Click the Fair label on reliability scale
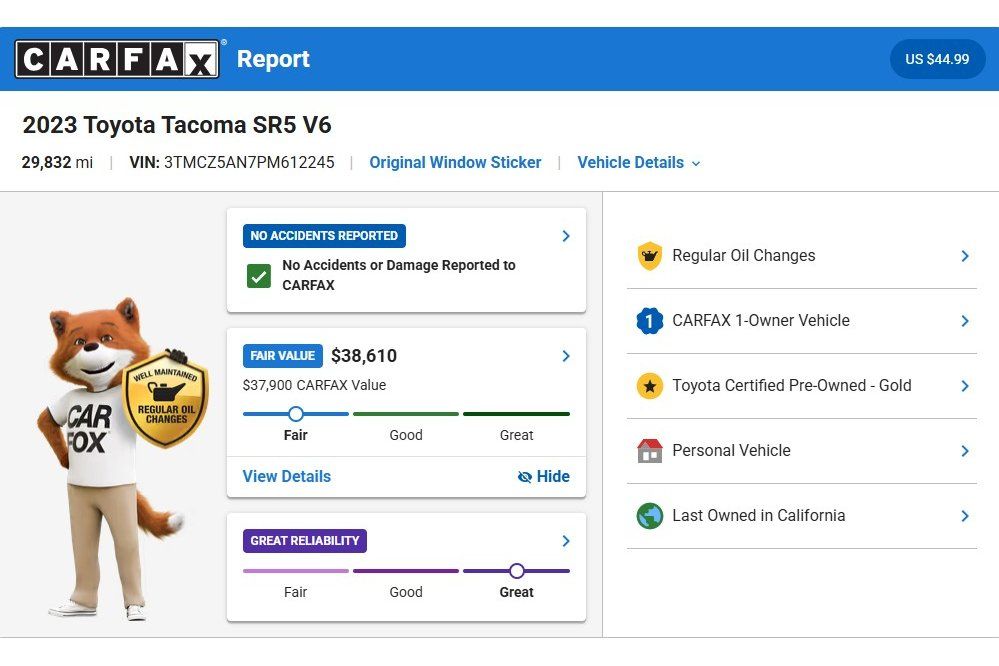This screenshot has height=666, width=999. pos(296,592)
